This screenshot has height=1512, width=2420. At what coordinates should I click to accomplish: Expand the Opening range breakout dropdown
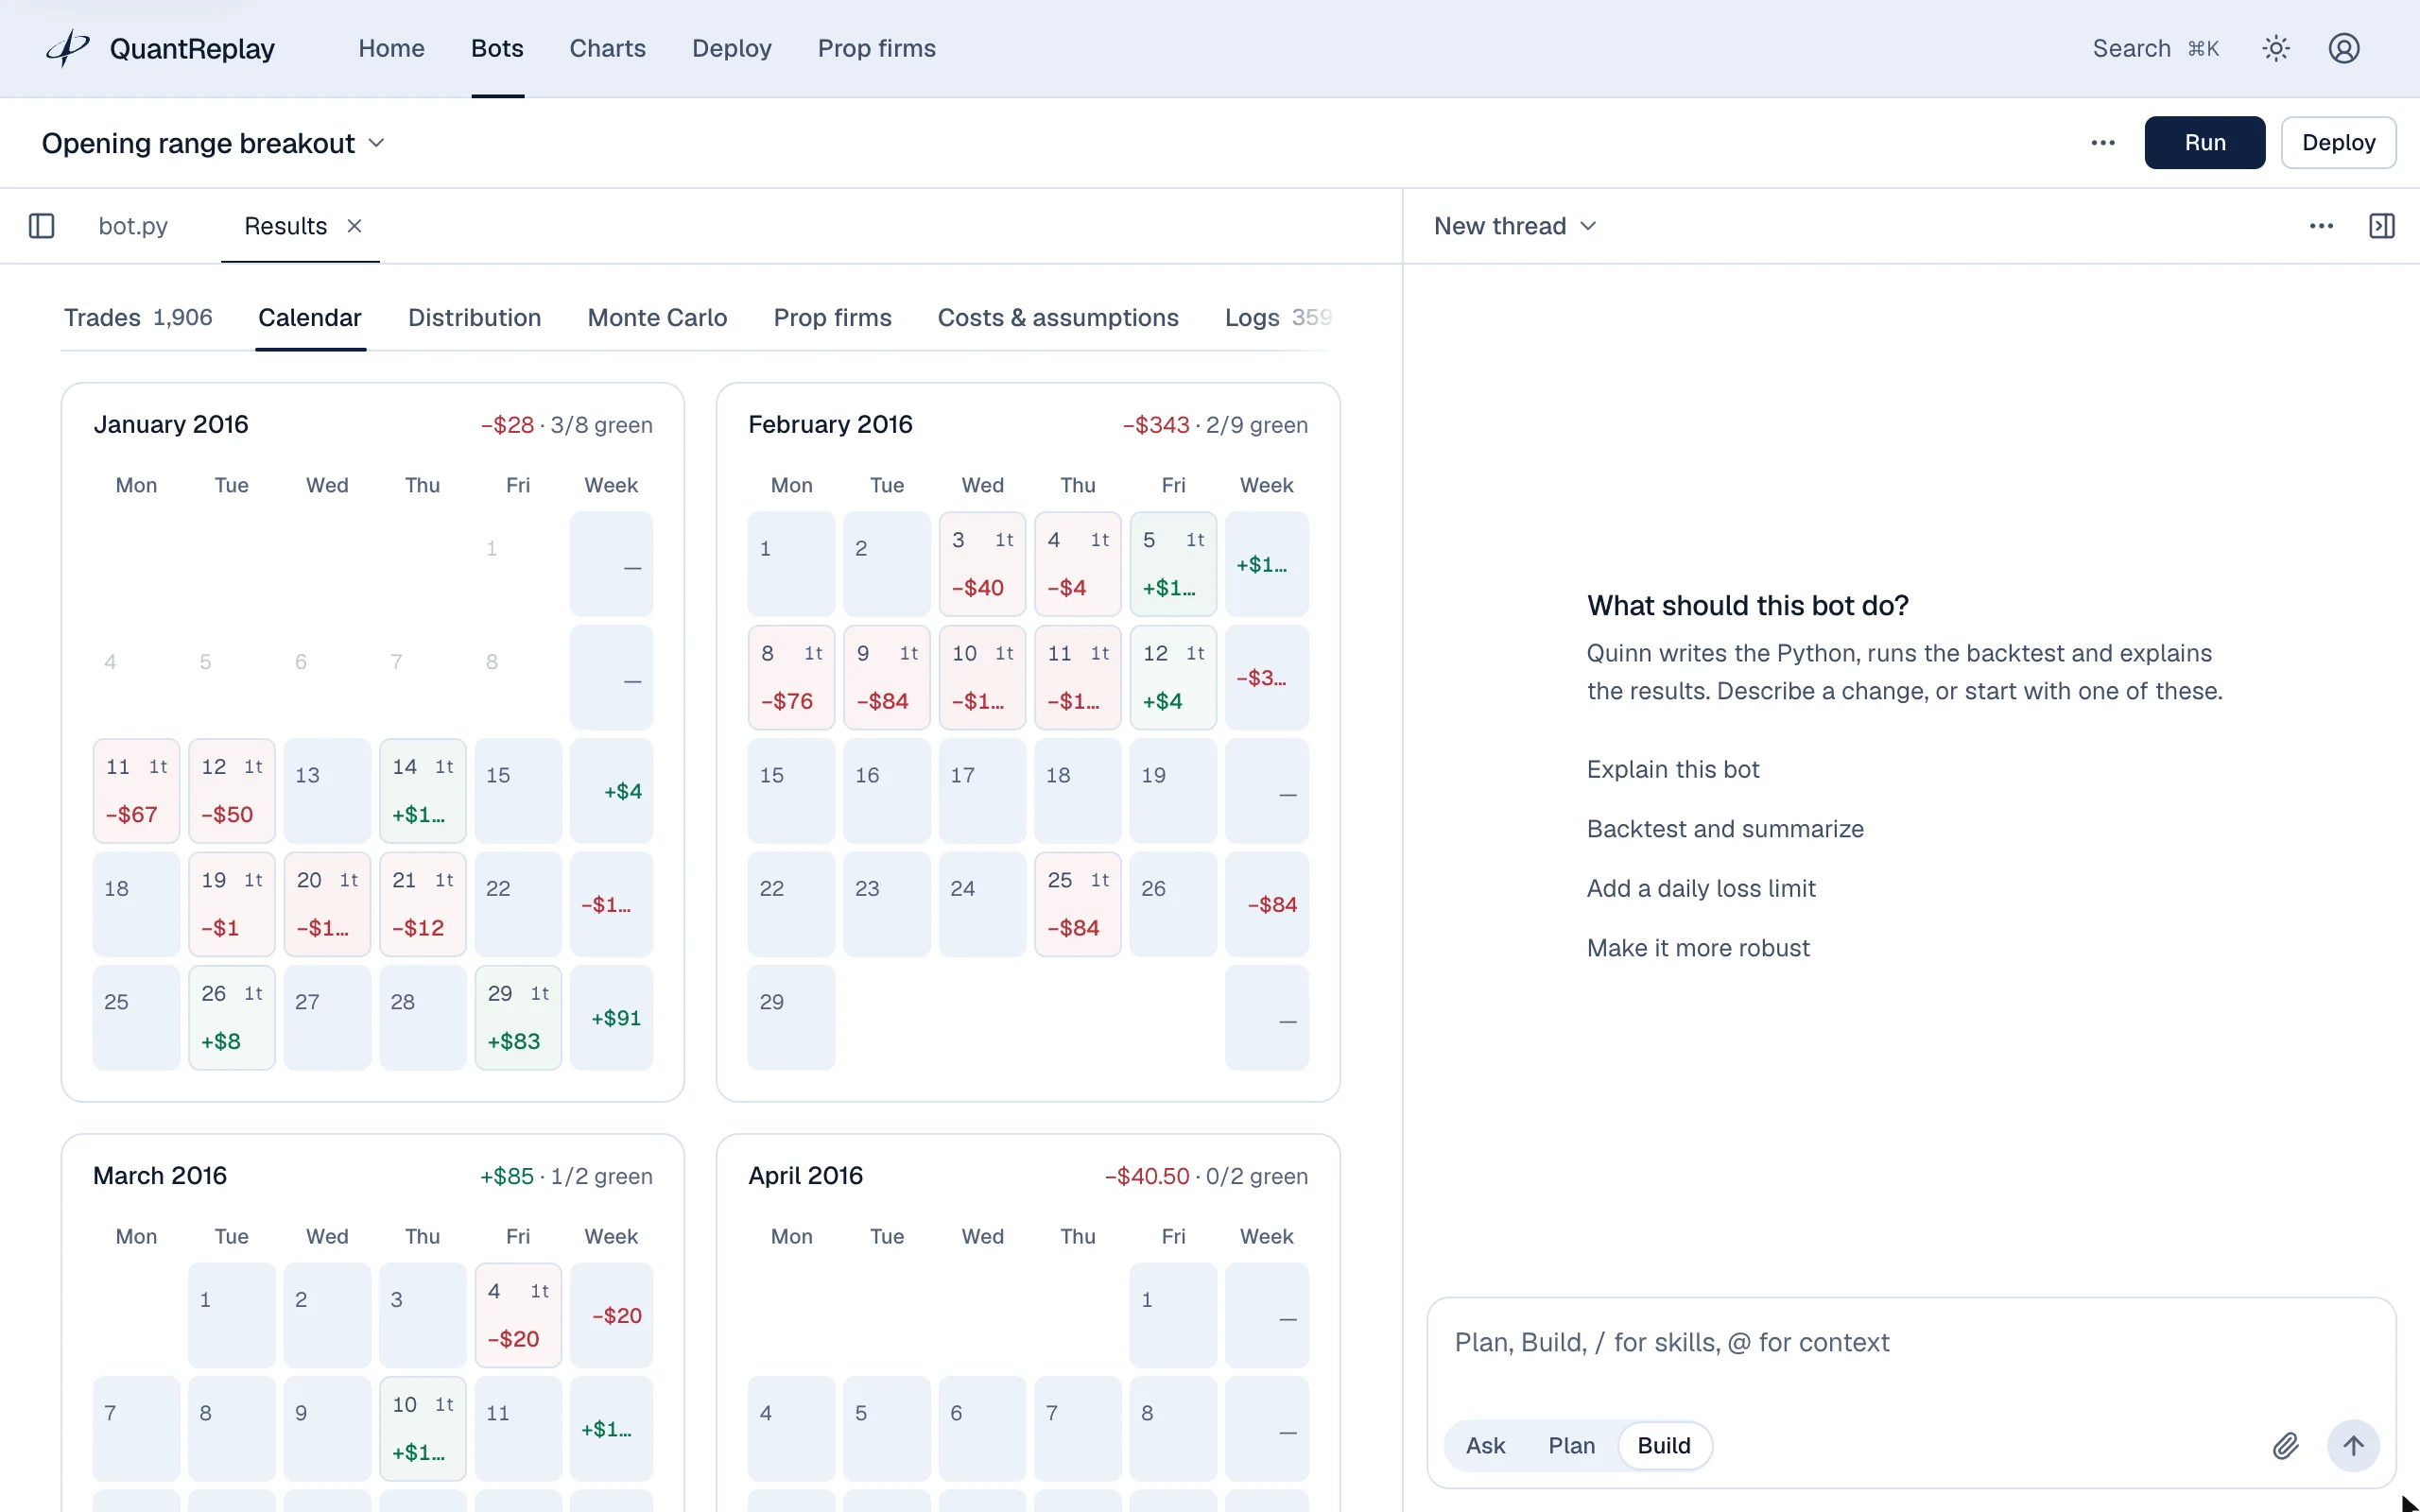click(x=212, y=143)
